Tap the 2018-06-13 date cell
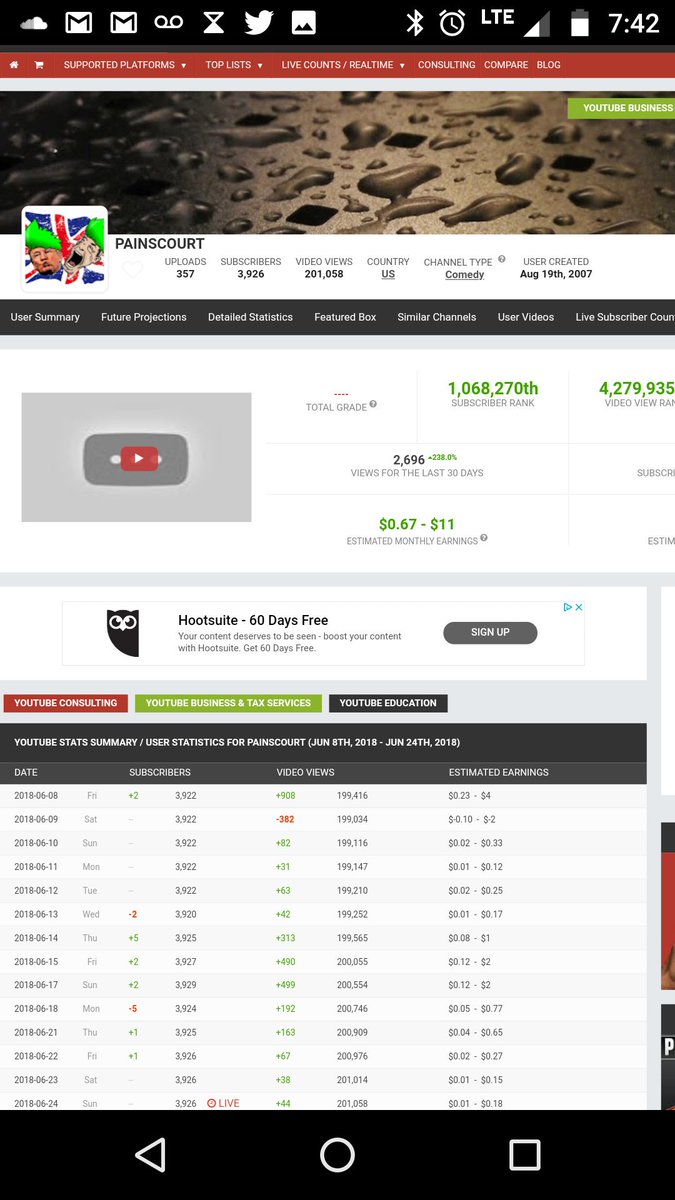This screenshot has width=675, height=1200. coord(37,914)
